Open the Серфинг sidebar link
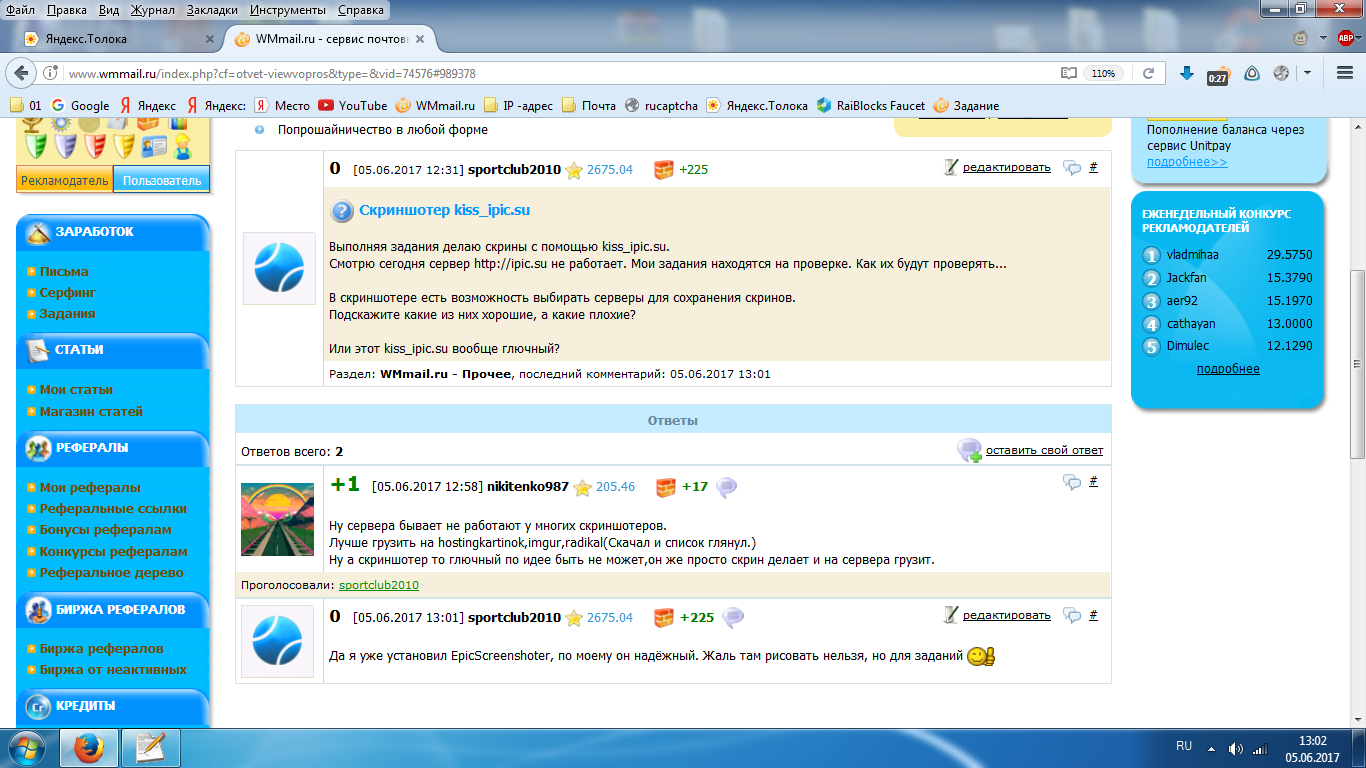The height and width of the screenshot is (768, 1366). pos(68,293)
